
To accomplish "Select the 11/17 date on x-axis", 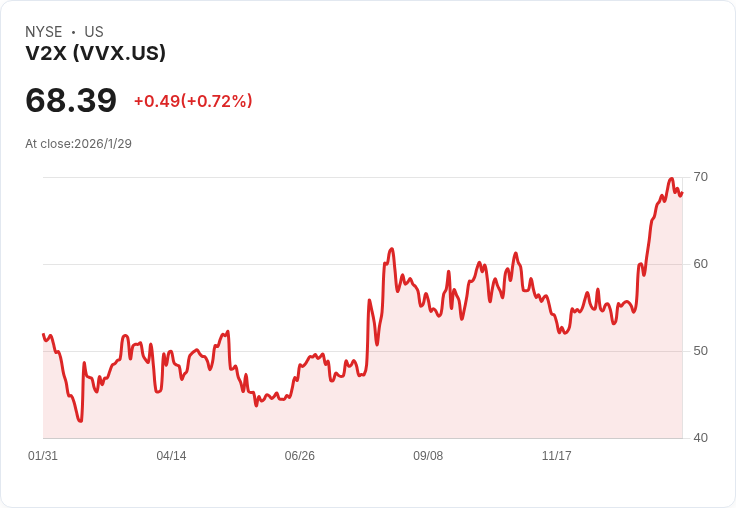I will [556, 456].
